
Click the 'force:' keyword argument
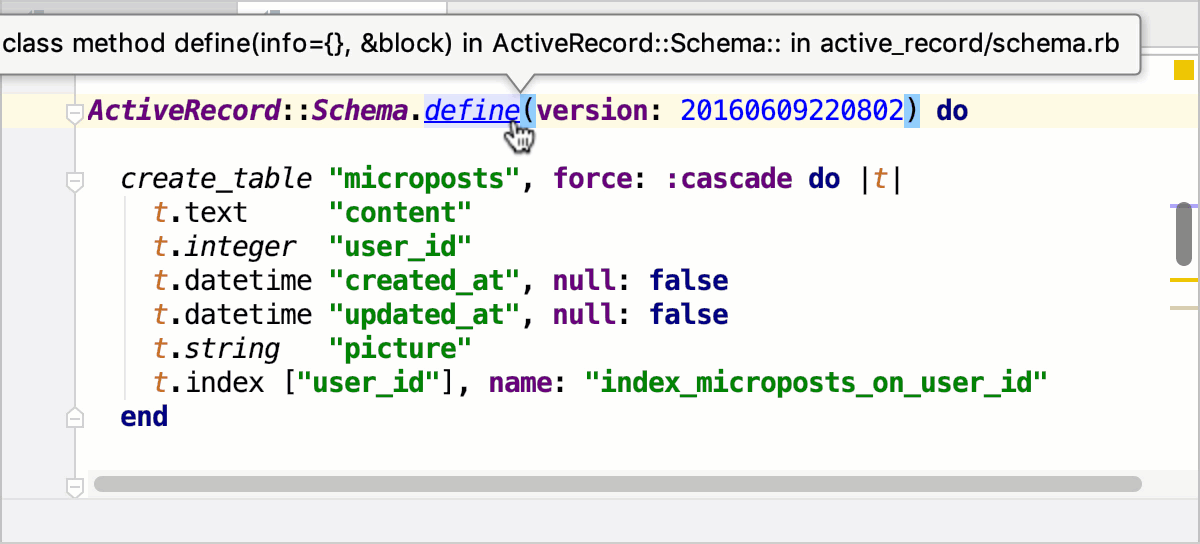coord(600,179)
